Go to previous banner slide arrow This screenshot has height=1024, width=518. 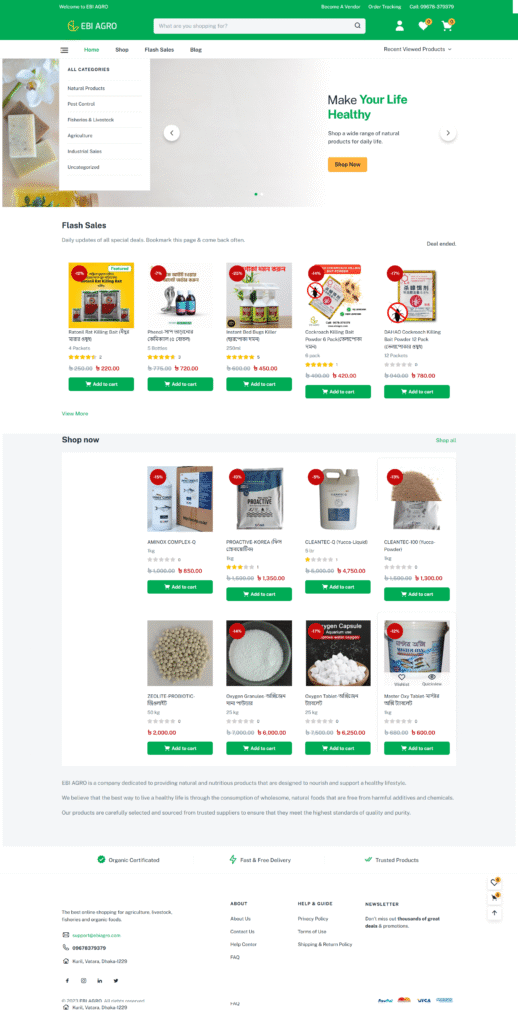tap(171, 133)
